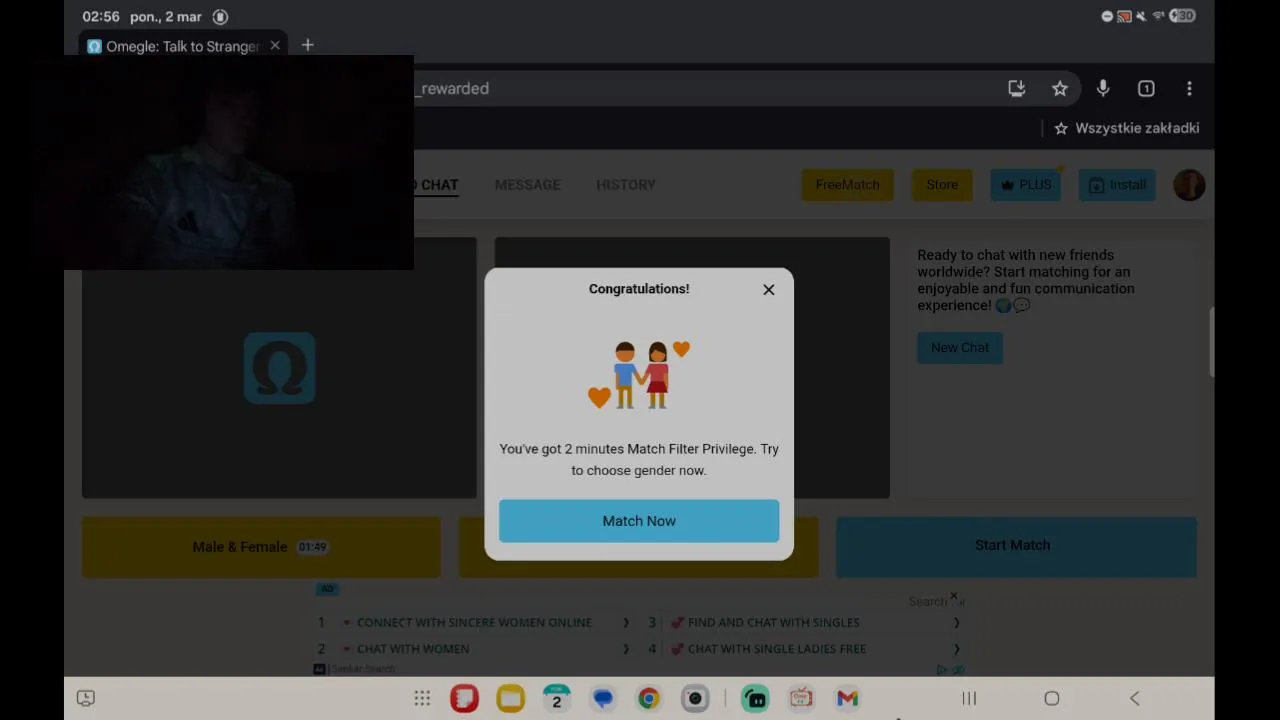This screenshot has height=720, width=1280.
Task: Tap the screen recording status icon
Action: pyautogui.click(x=220, y=17)
